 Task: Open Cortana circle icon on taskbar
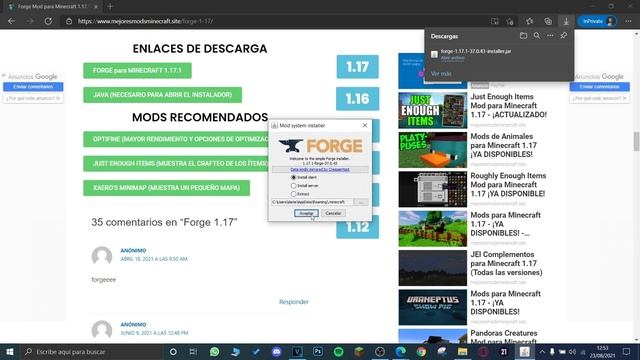[173, 351]
